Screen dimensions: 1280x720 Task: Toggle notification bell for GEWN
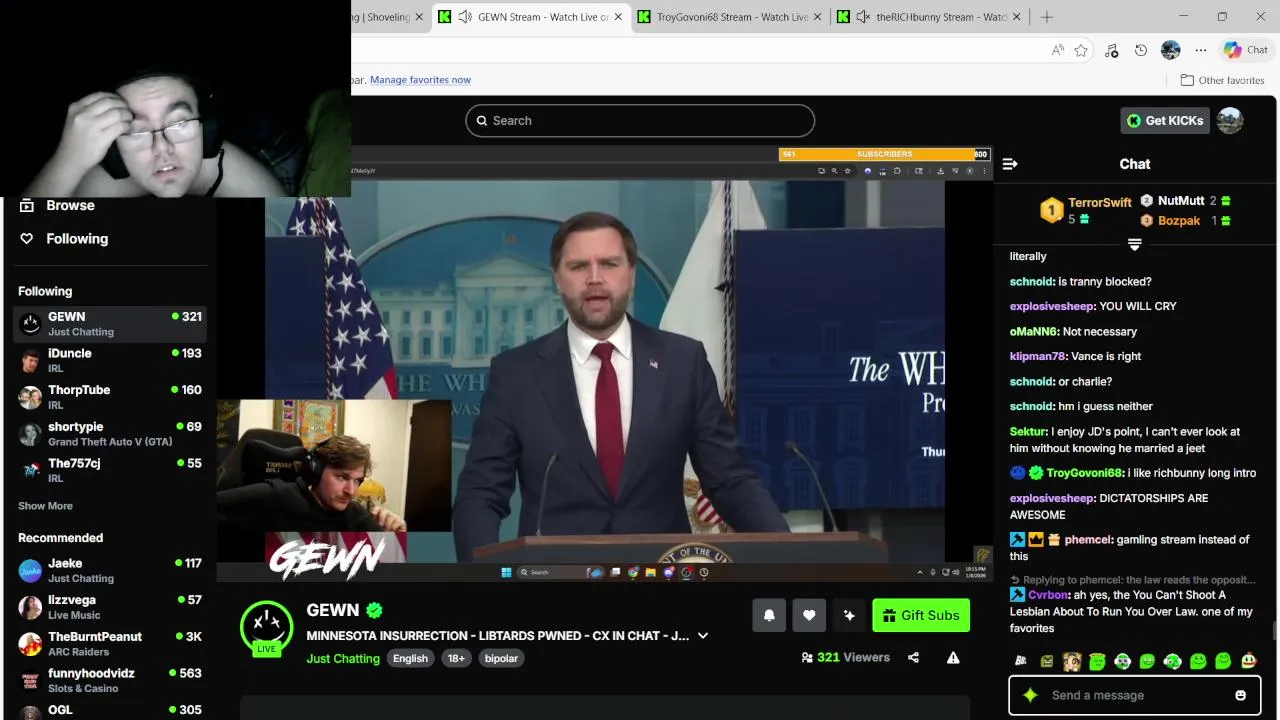click(x=769, y=615)
